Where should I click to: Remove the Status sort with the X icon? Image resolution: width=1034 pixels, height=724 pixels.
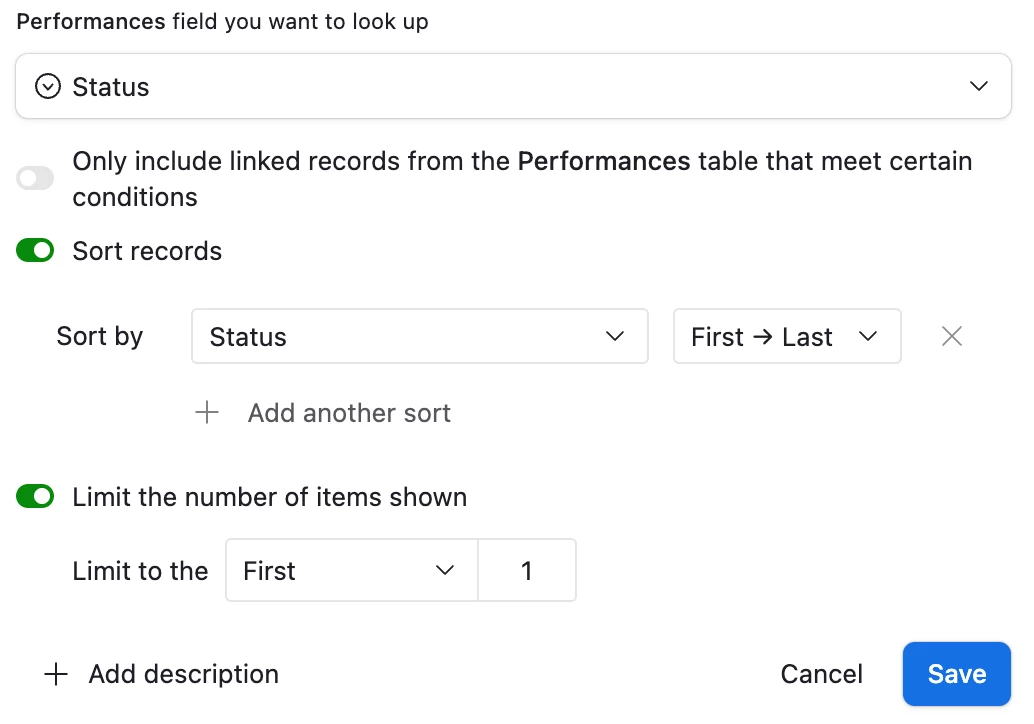(952, 337)
